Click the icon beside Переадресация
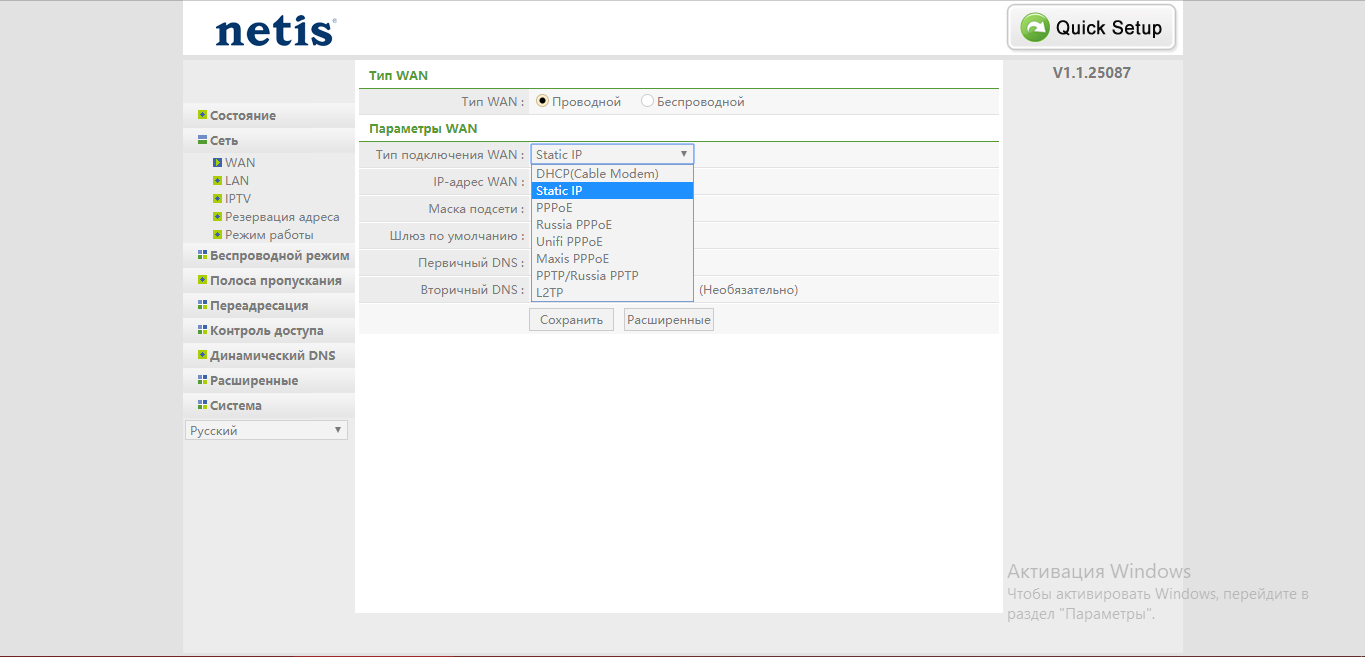 click(202, 305)
